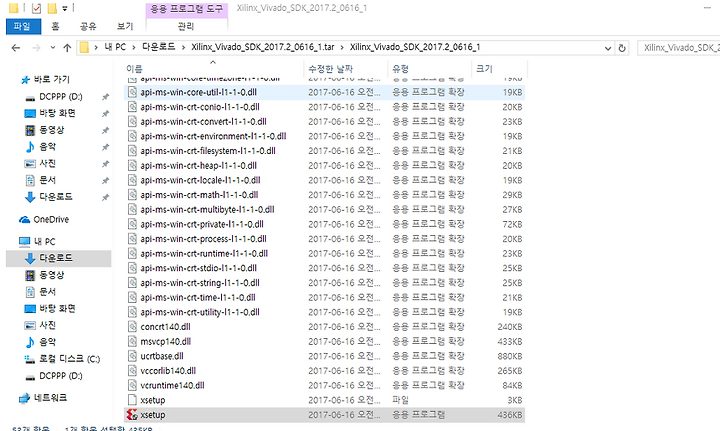Refresh the current folder view
The image size is (720, 431).
pyautogui.click(x=622, y=48)
